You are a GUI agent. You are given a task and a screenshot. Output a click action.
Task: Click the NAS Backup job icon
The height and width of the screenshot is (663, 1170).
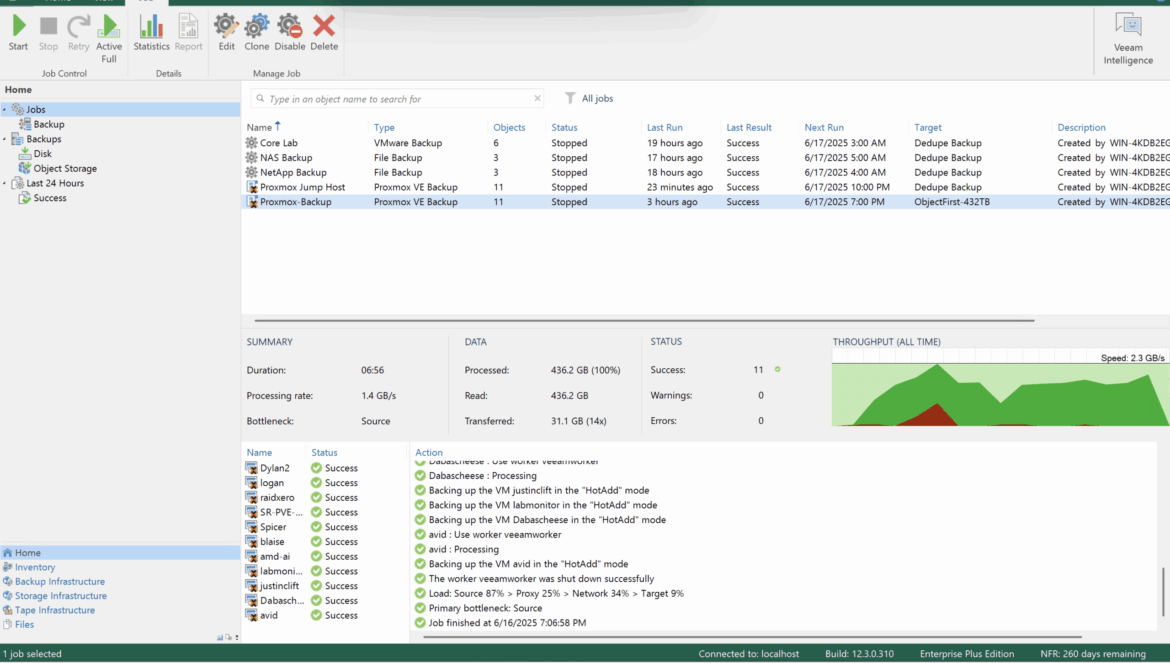[x=251, y=158]
